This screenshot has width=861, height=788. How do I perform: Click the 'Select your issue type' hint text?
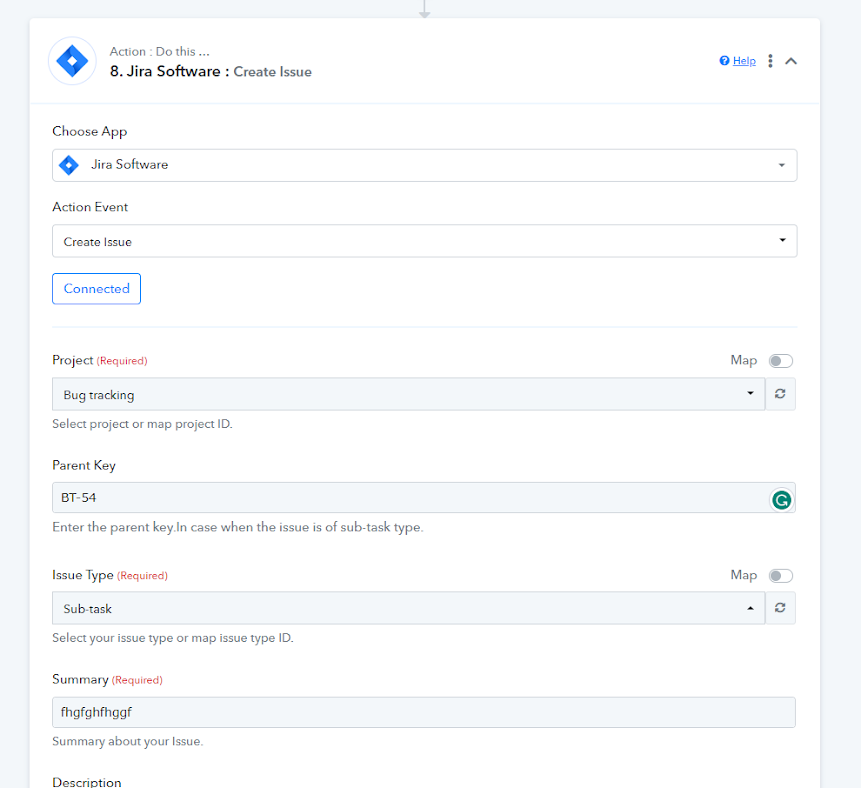coord(173,638)
